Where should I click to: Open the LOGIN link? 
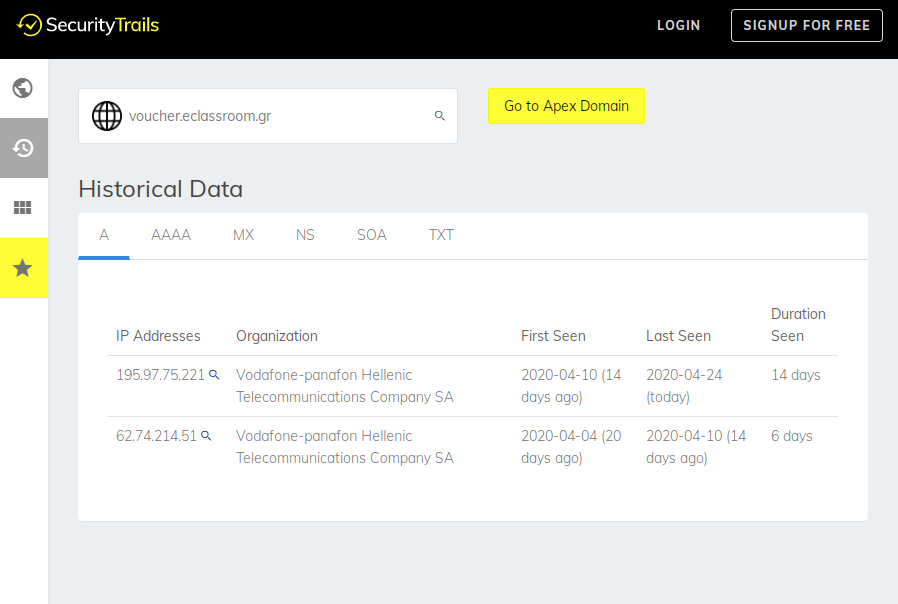click(679, 25)
